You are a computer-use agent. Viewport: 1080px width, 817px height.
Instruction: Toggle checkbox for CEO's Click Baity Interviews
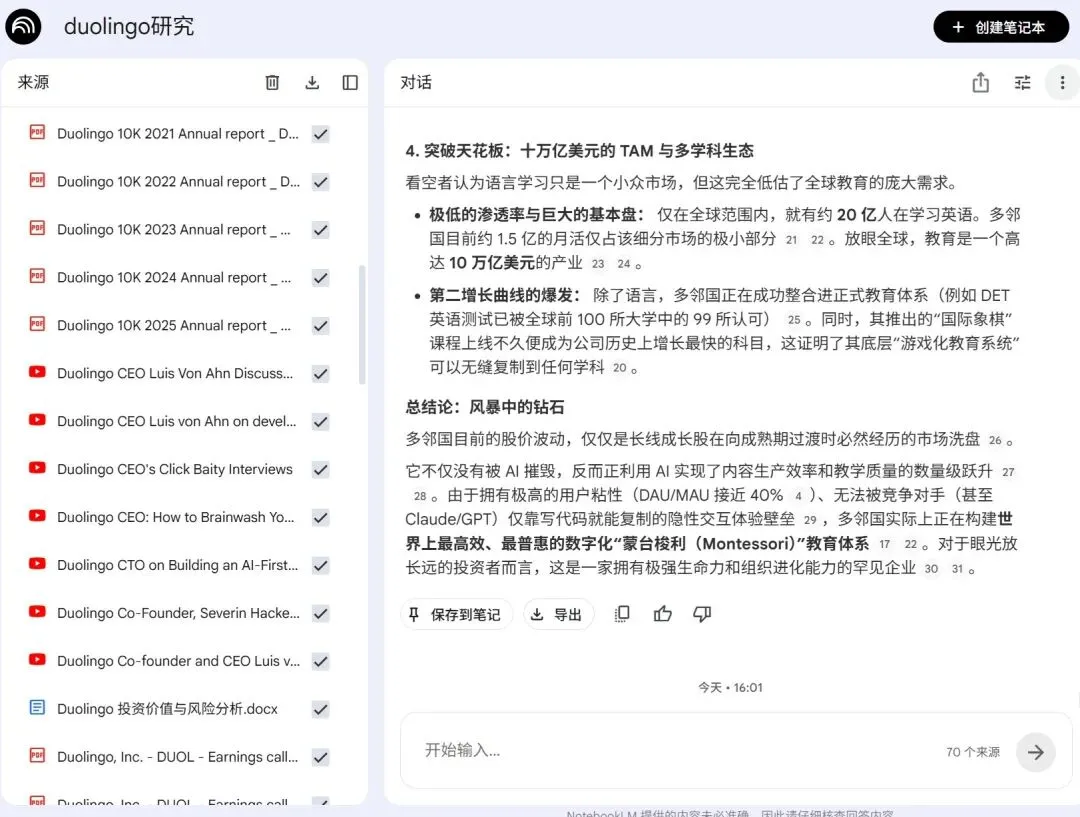point(320,469)
